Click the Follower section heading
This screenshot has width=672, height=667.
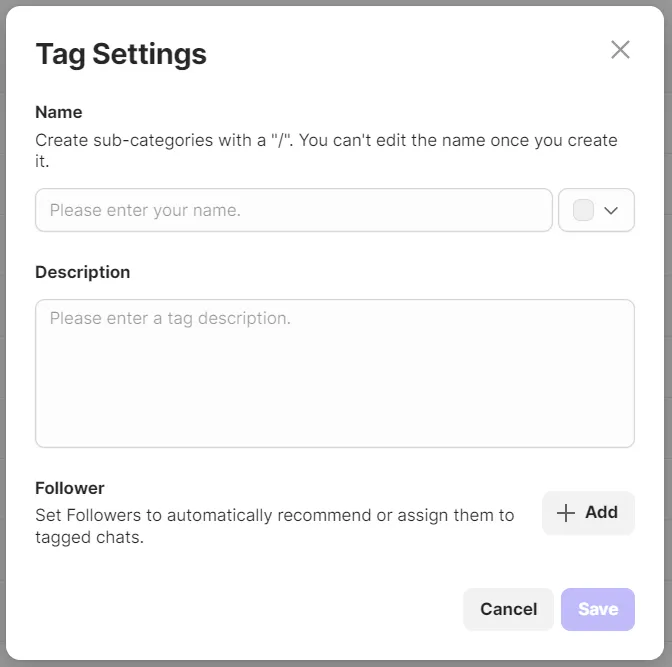click(x=70, y=488)
